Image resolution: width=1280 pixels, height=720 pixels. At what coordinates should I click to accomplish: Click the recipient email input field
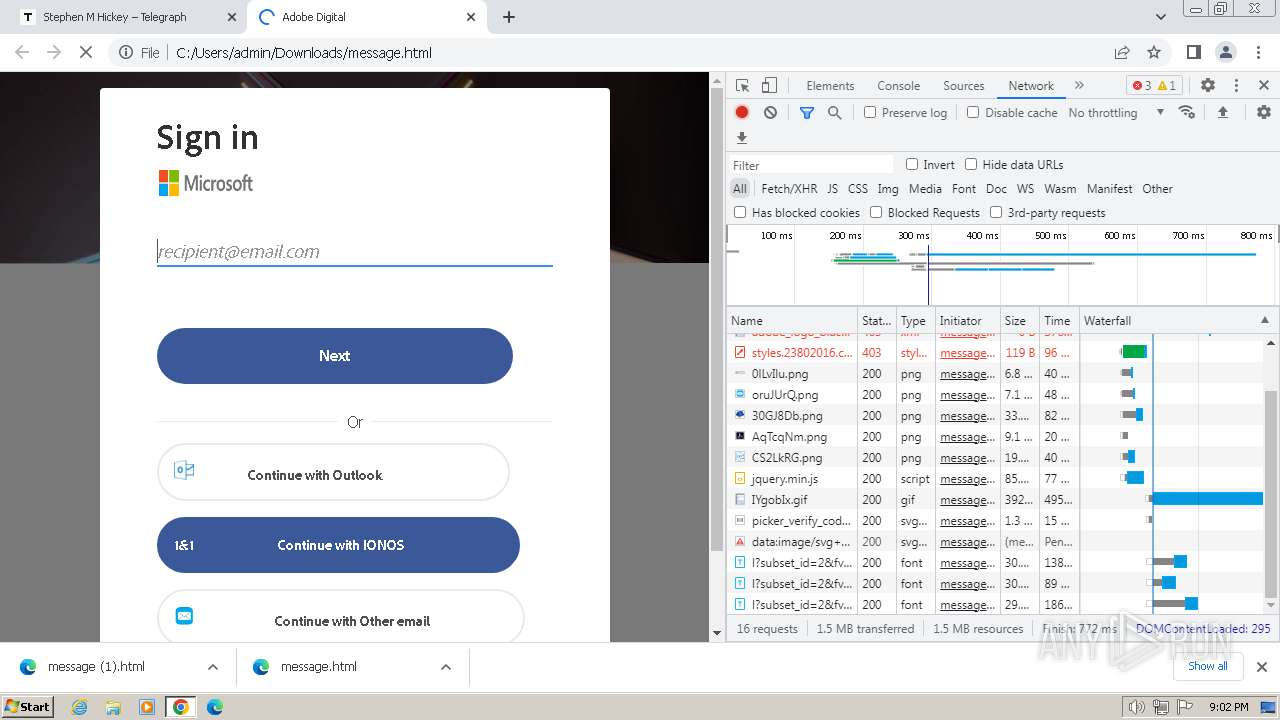[355, 252]
